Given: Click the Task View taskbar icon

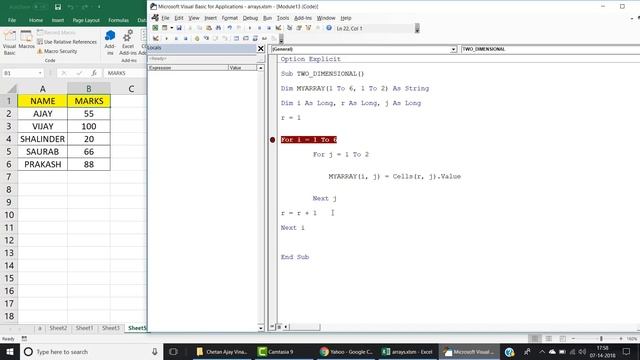Looking at the screenshot, I should point(173,351).
